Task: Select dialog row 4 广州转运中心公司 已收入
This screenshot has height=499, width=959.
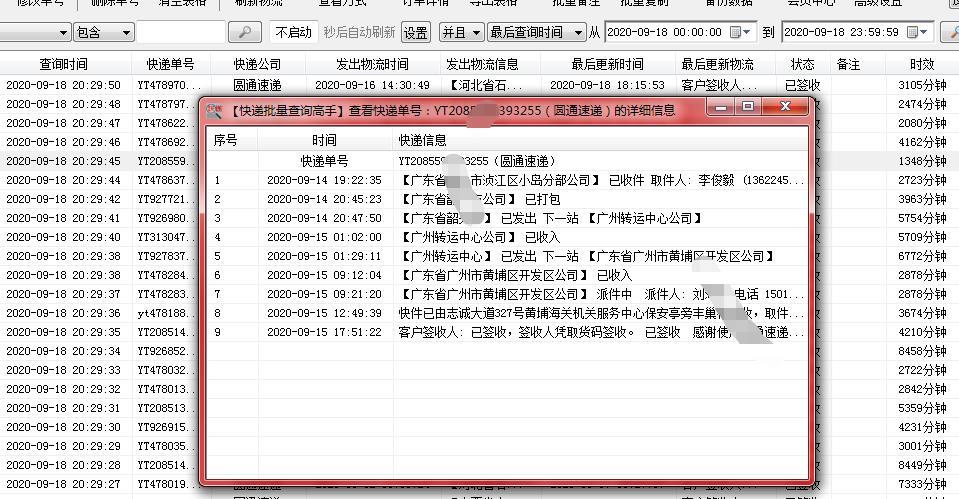Action: (x=507, y=237)
